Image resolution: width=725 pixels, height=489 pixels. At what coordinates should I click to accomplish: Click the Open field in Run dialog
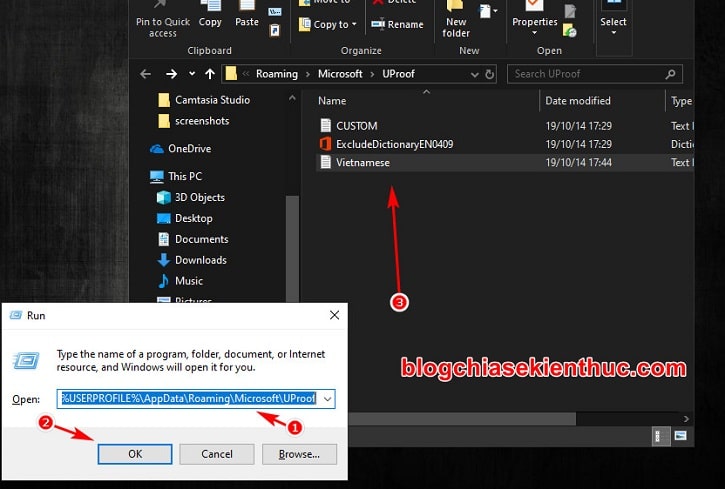(189, 399)
